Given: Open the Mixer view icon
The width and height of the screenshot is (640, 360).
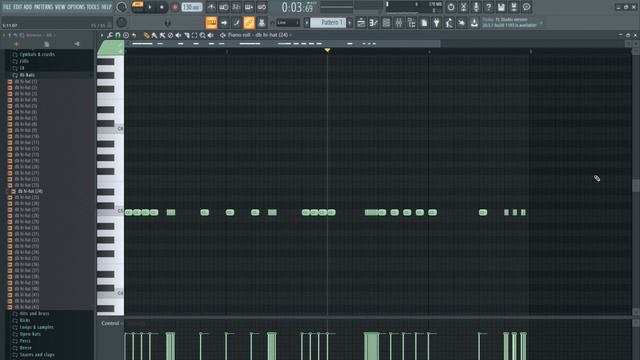Looking at the screenshot, I should coord(399,22).
